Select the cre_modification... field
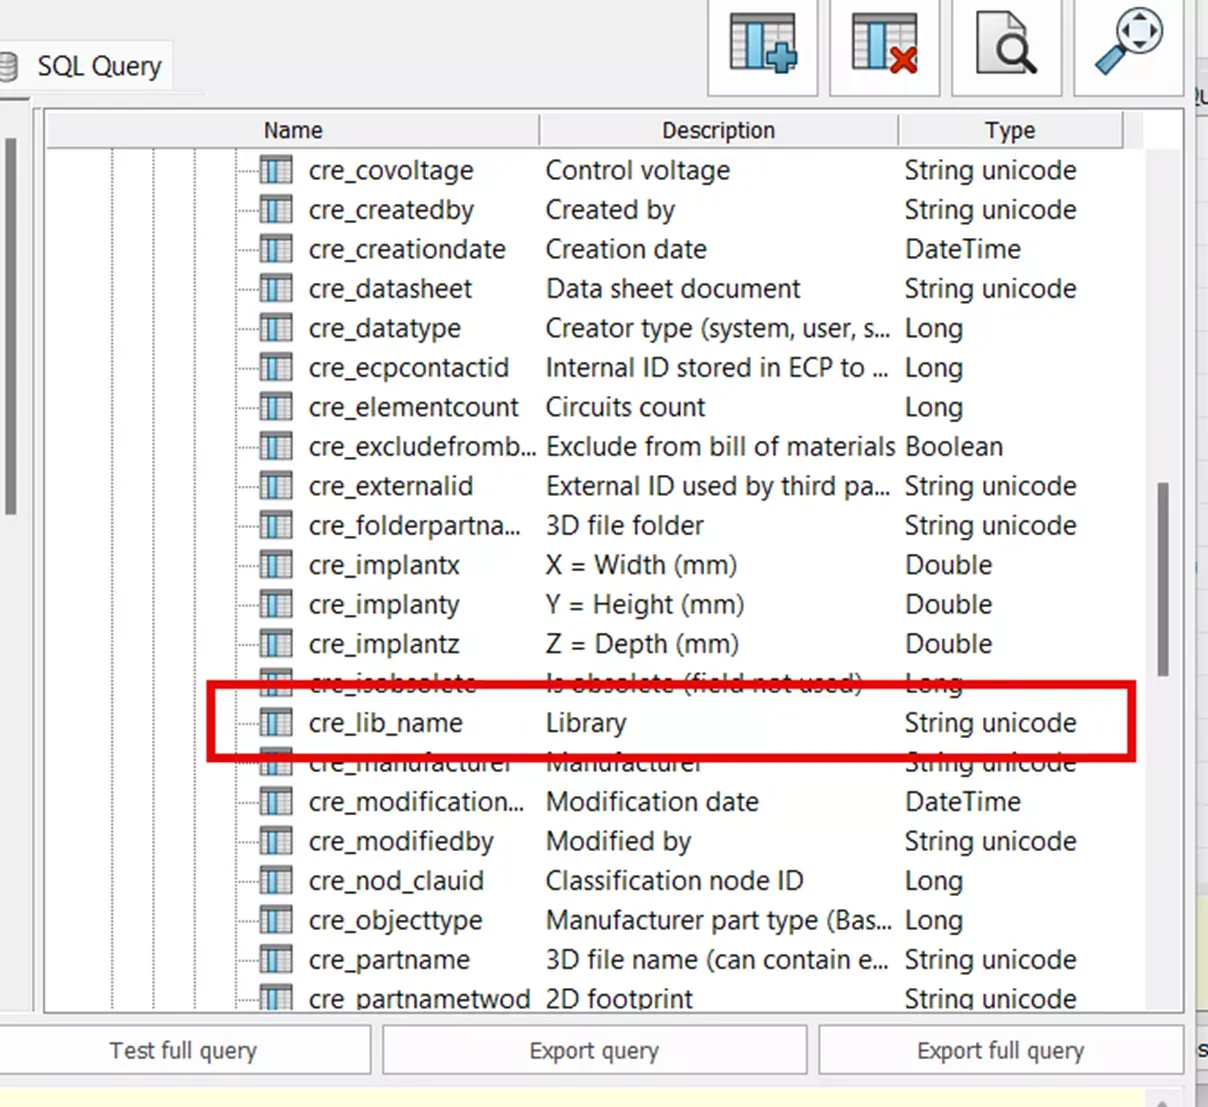 416,802
